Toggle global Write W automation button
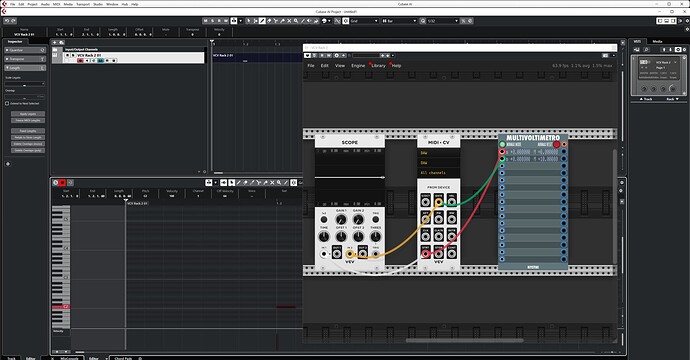Image resolution: width=690 pixels, height=360 pixels. coord(225,21)
